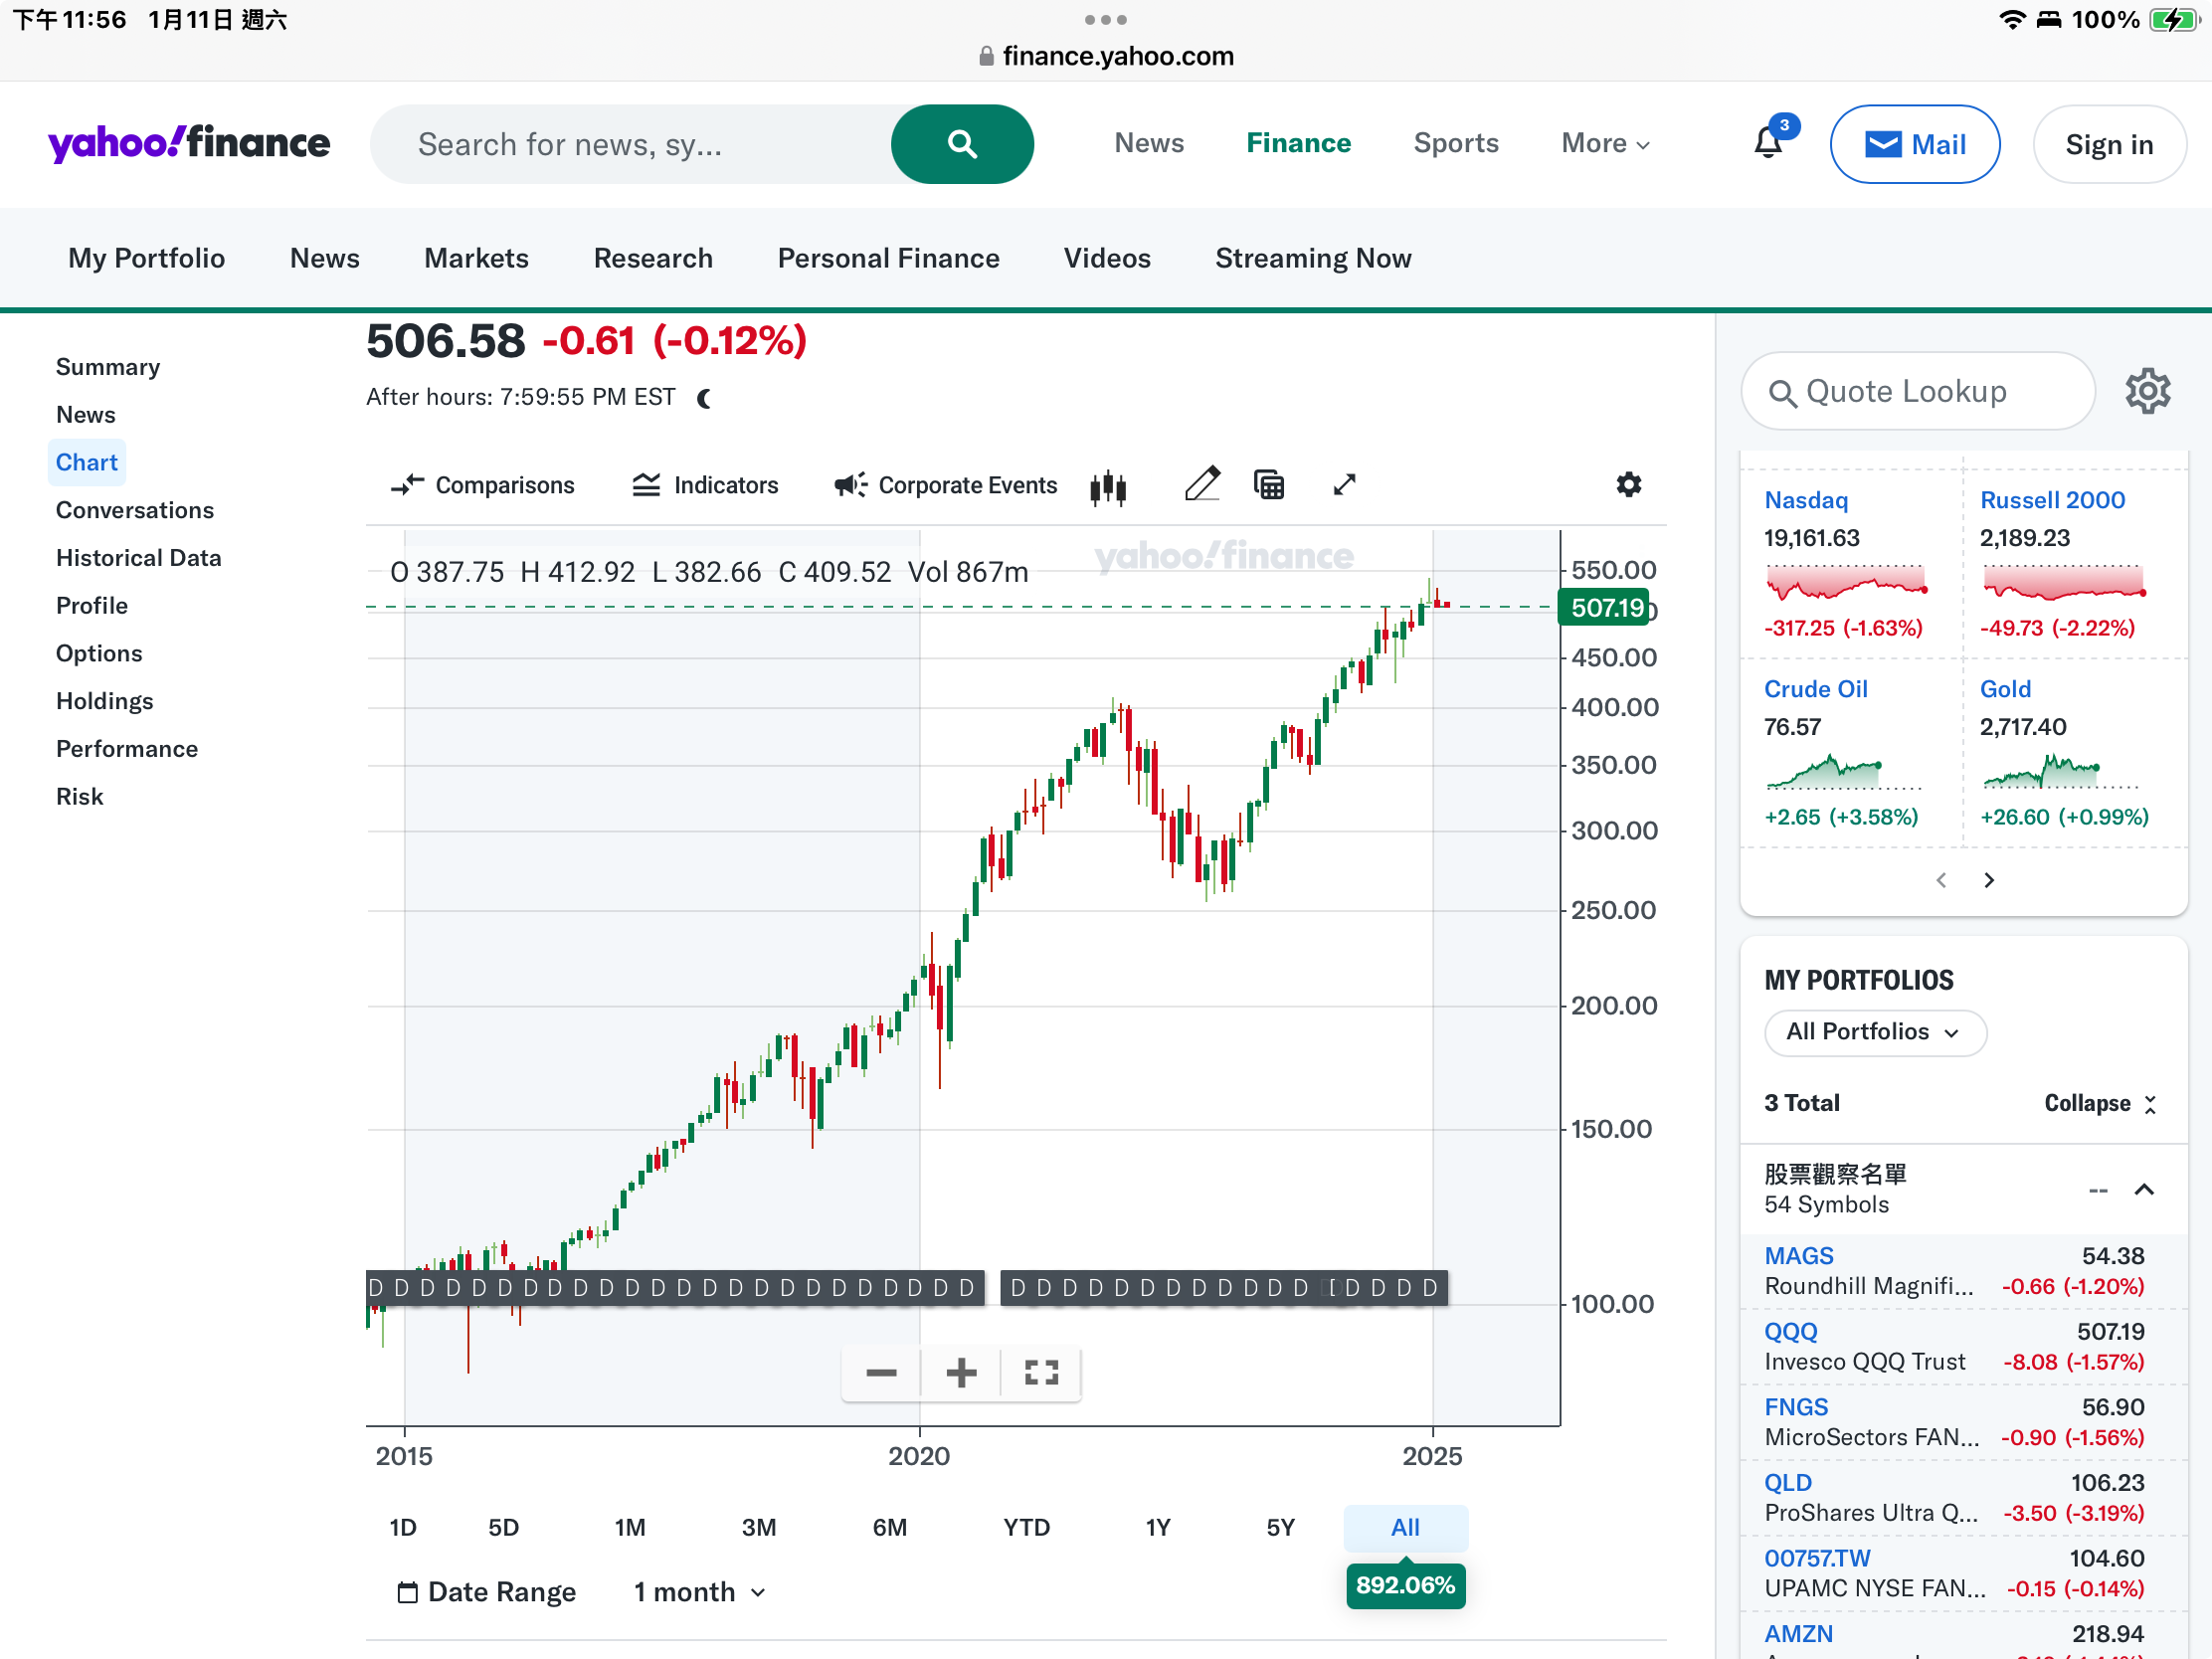Viewport: 2212px width, 1659px height.
Task: Expand the More menu in header
Action: point(1605,144)
